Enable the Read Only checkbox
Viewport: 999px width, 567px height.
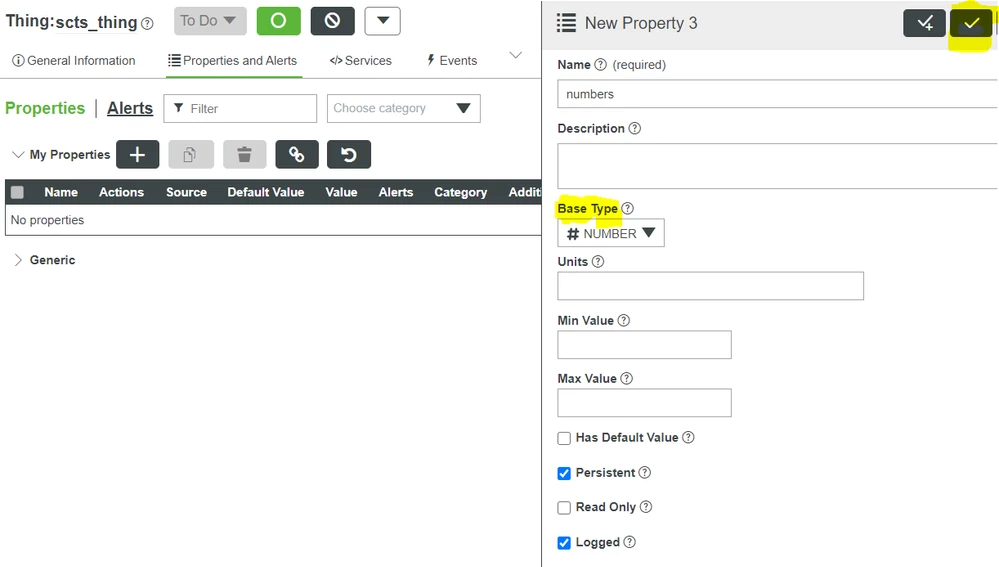[564, 508]
